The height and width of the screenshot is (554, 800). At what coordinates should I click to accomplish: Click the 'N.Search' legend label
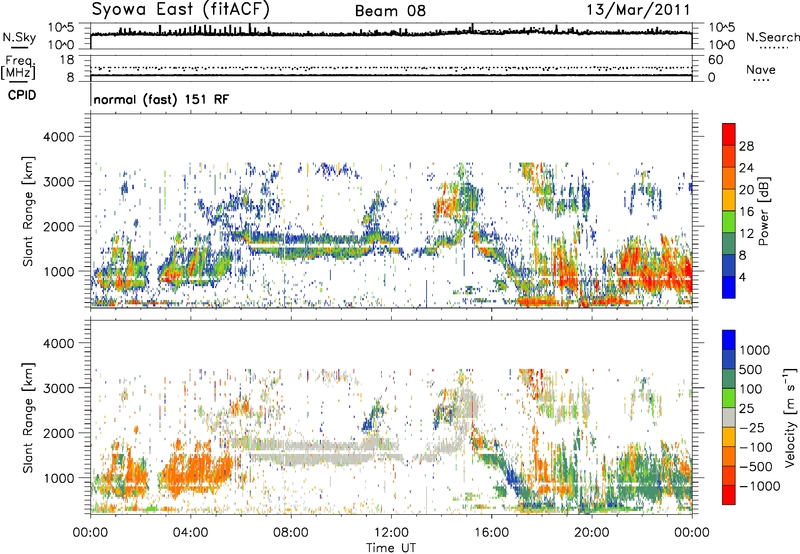coord(772,37)
